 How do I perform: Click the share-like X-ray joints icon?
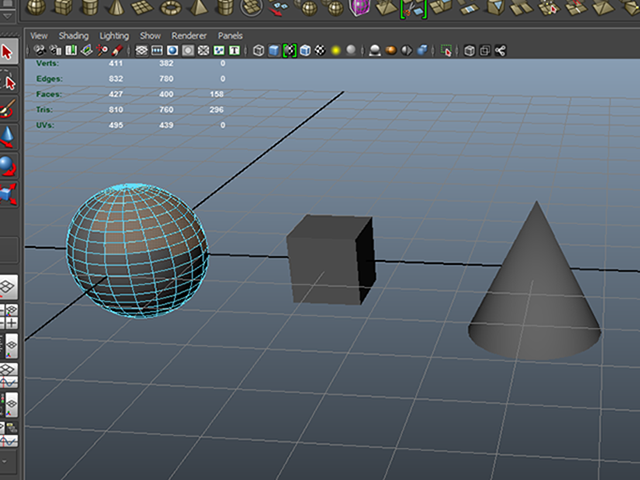pyautogui.click(x=500, y=51)
